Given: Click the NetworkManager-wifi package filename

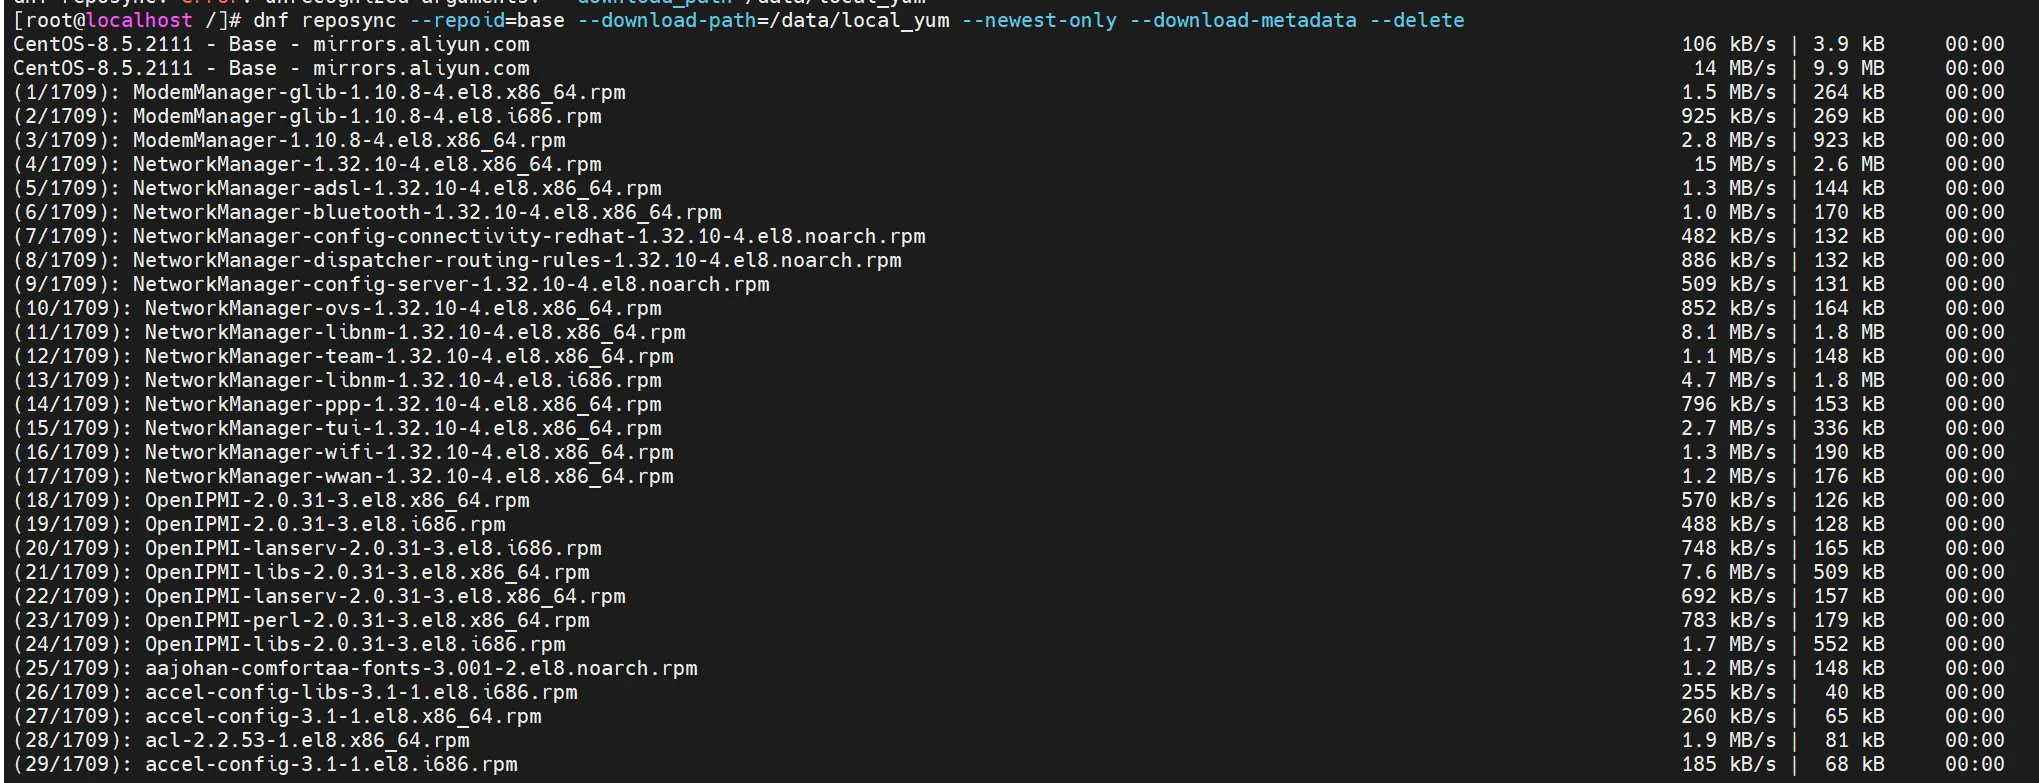Looking at the screenshot, I should click(409, 452).
